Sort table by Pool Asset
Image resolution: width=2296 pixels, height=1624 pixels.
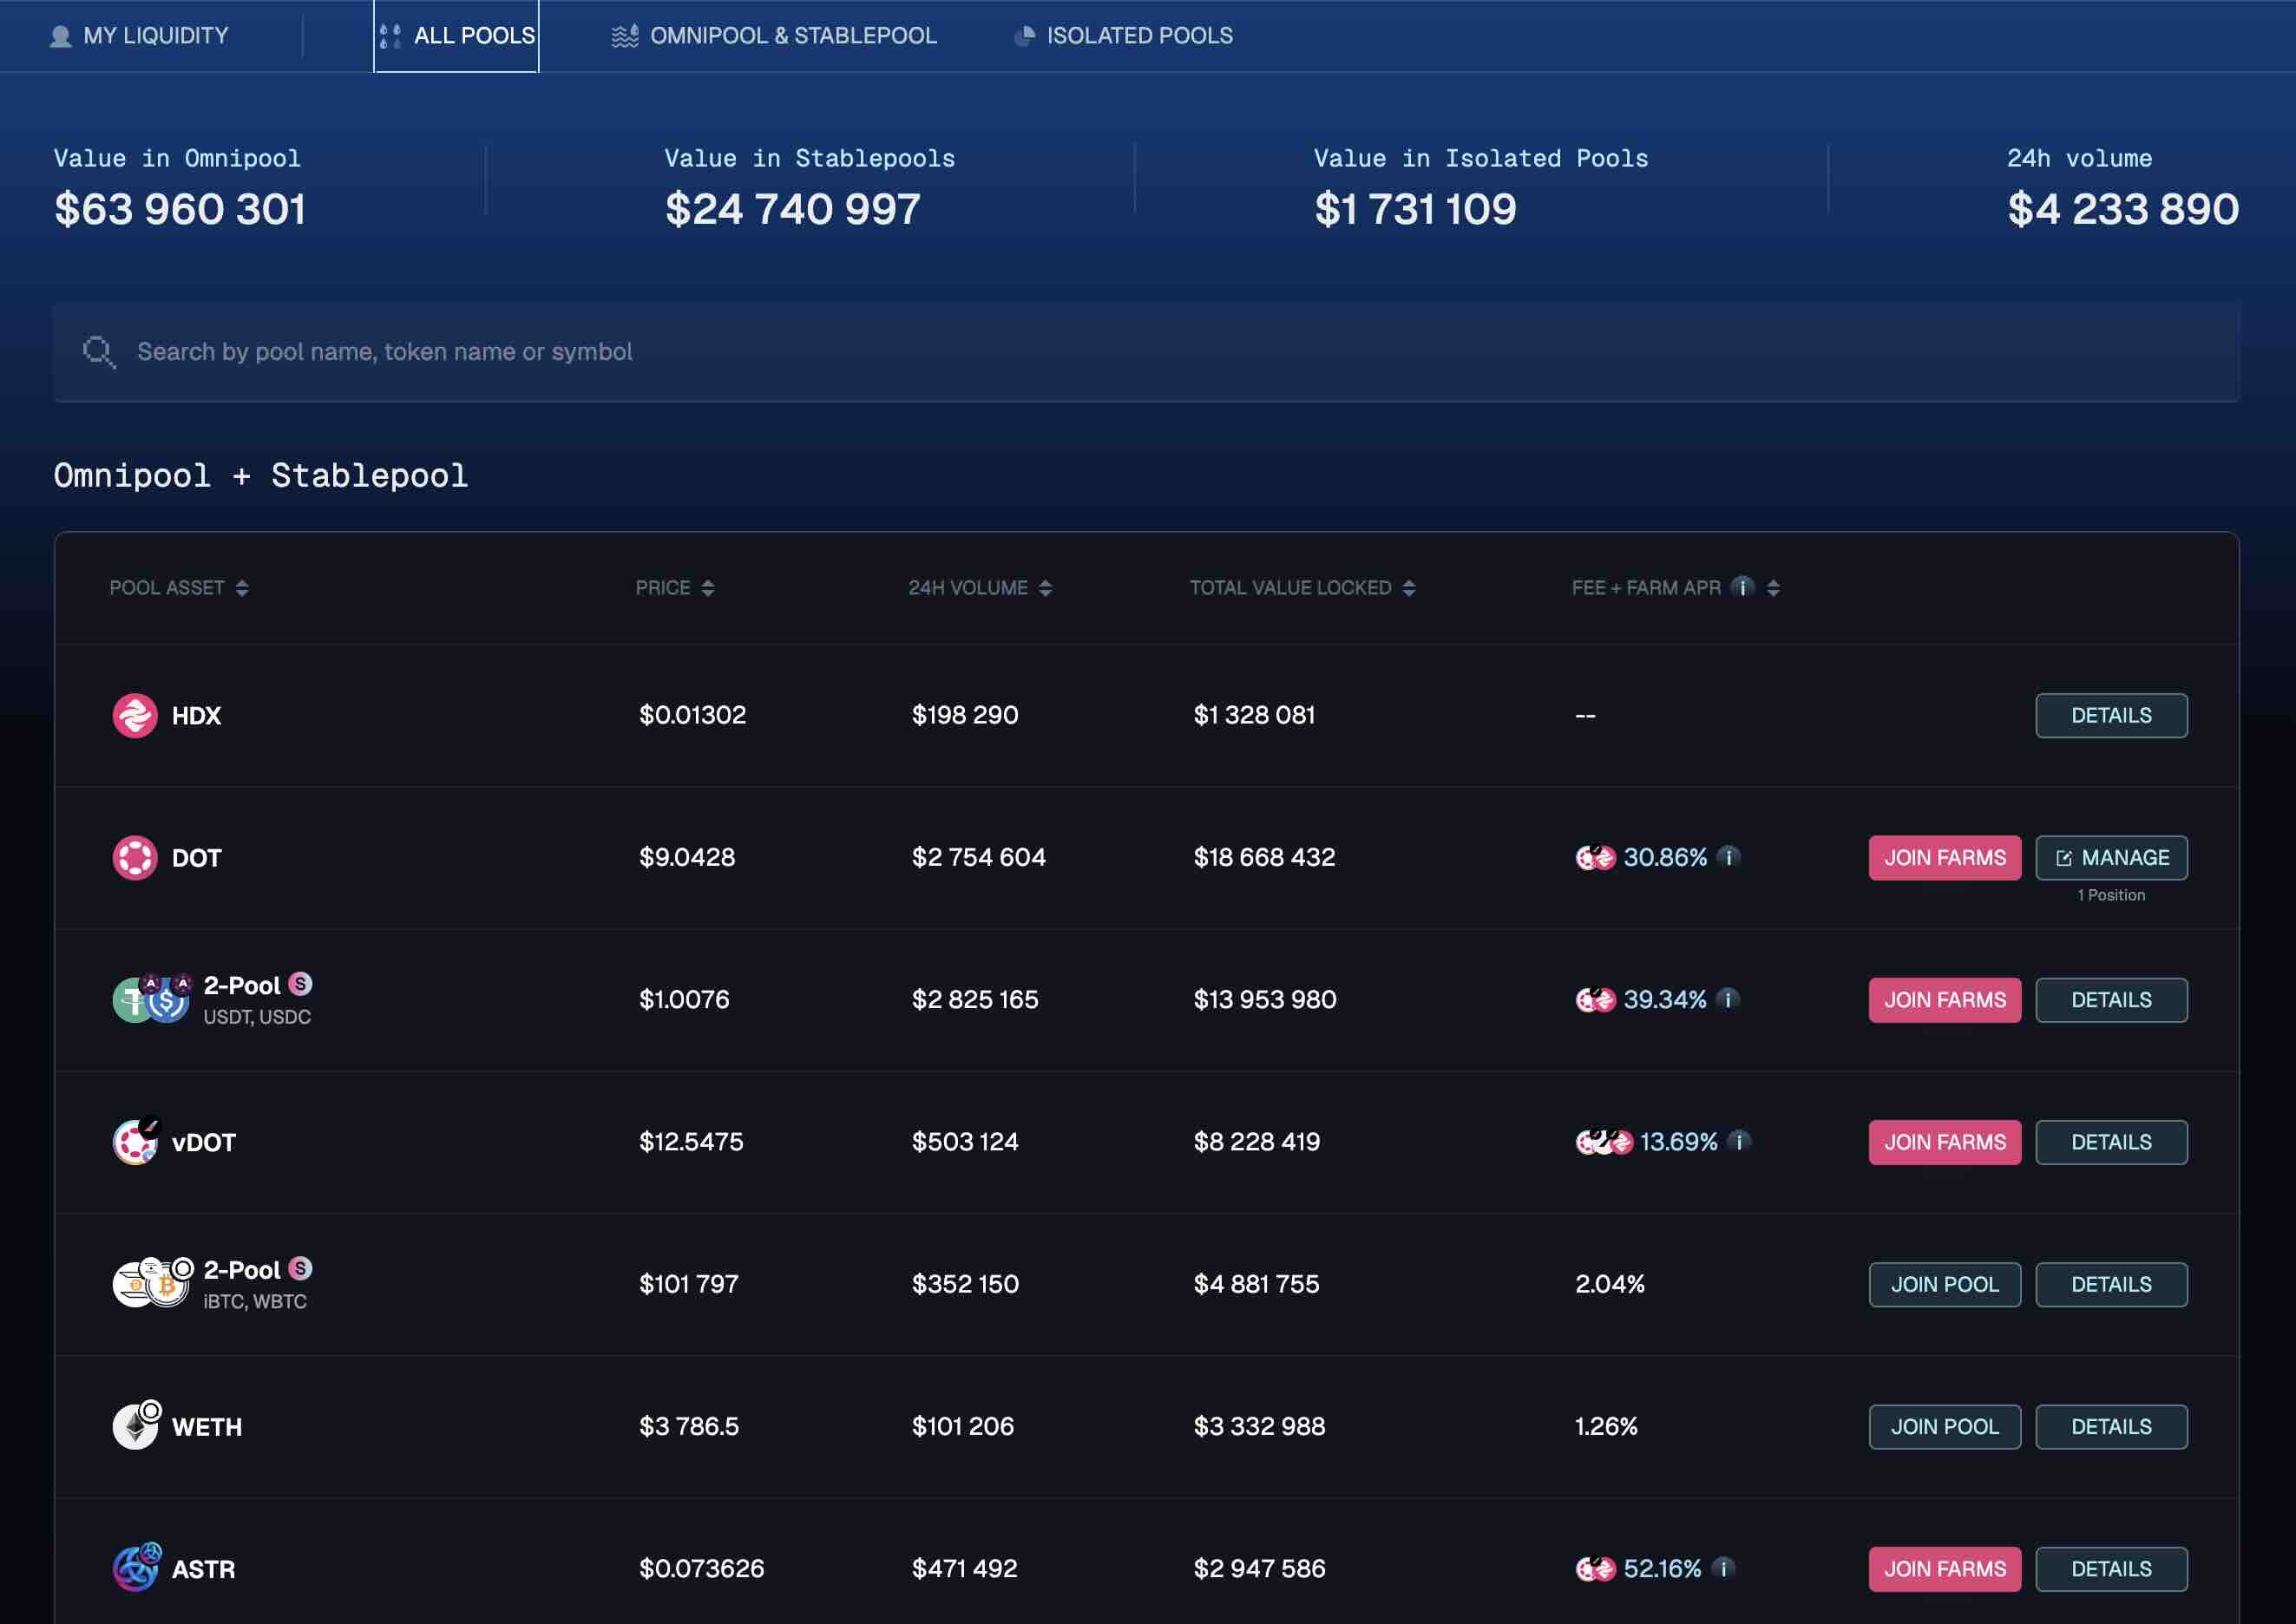[179, 588]
